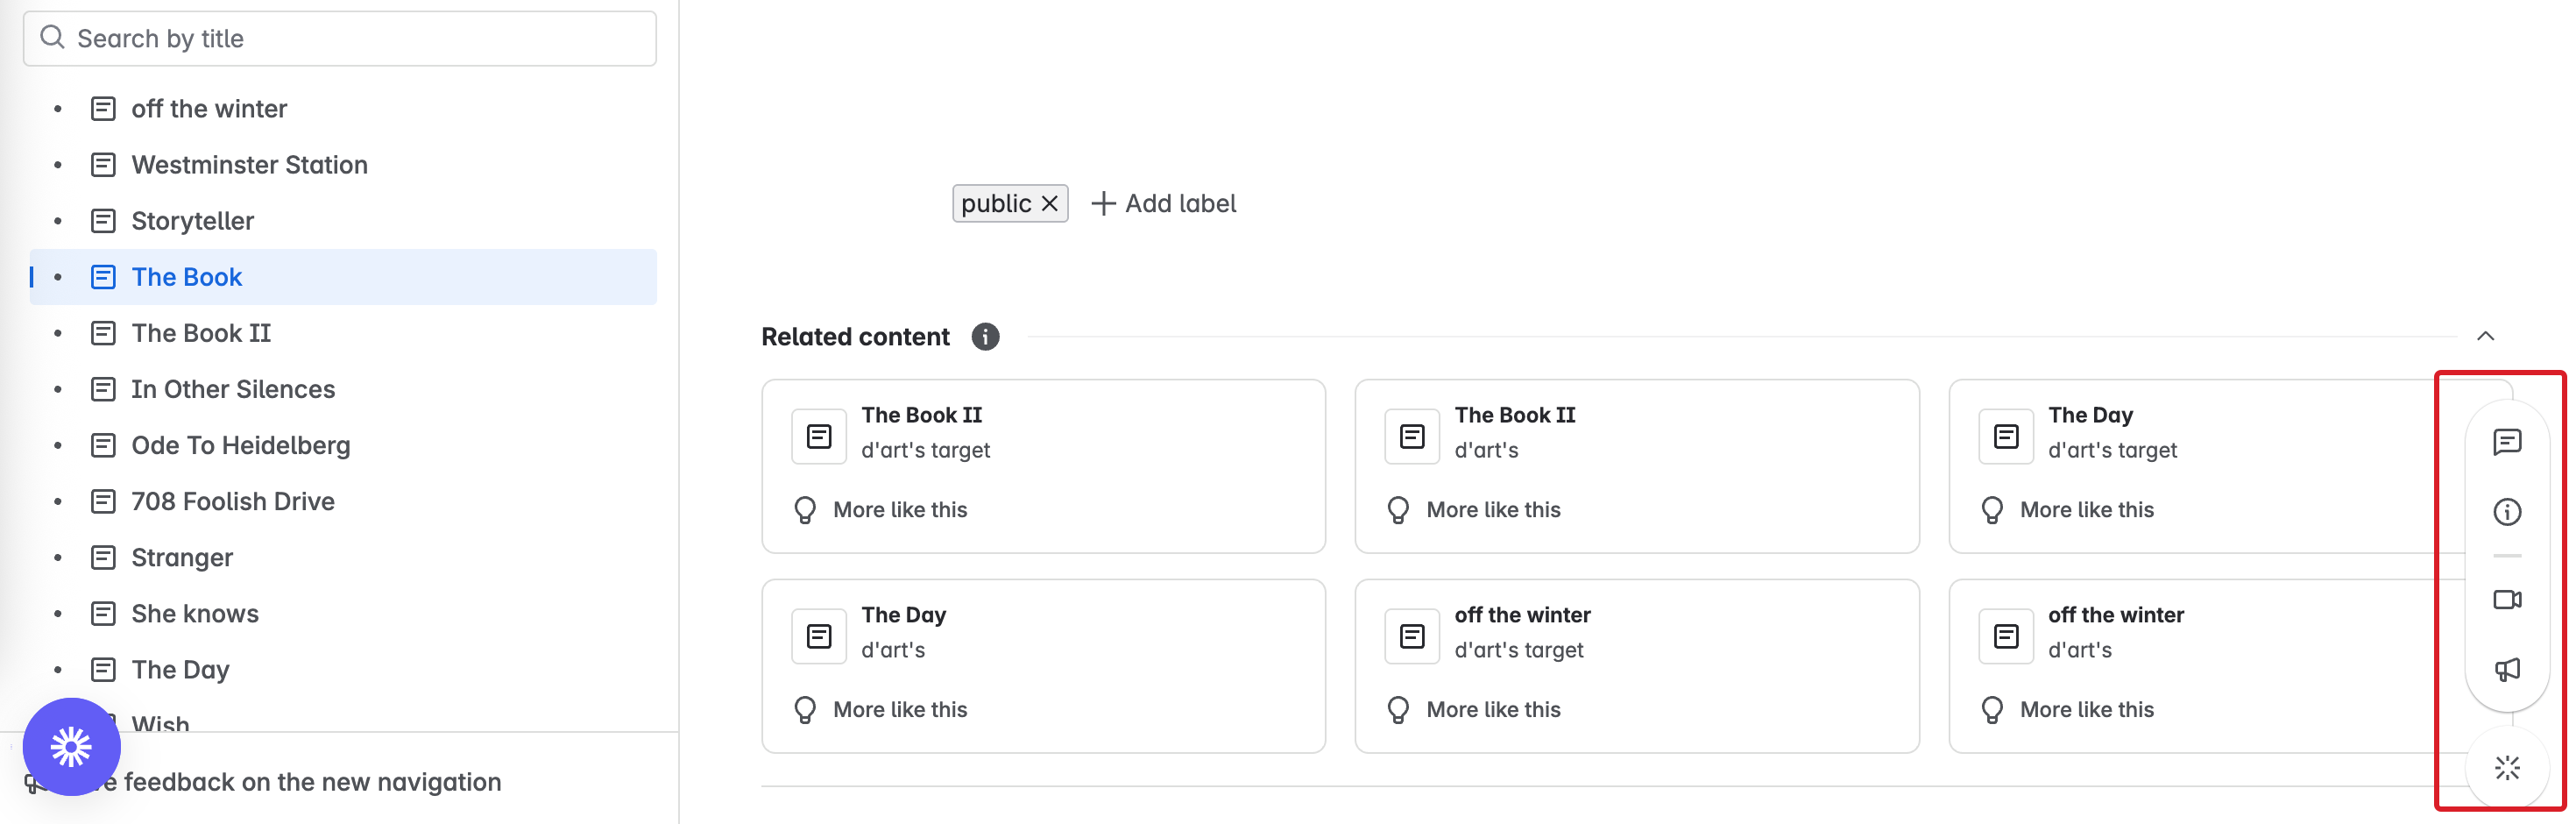Screen dimensions: 2576x824
Task: Open the comments panel icon
Action: click(x=2507, y=442)
